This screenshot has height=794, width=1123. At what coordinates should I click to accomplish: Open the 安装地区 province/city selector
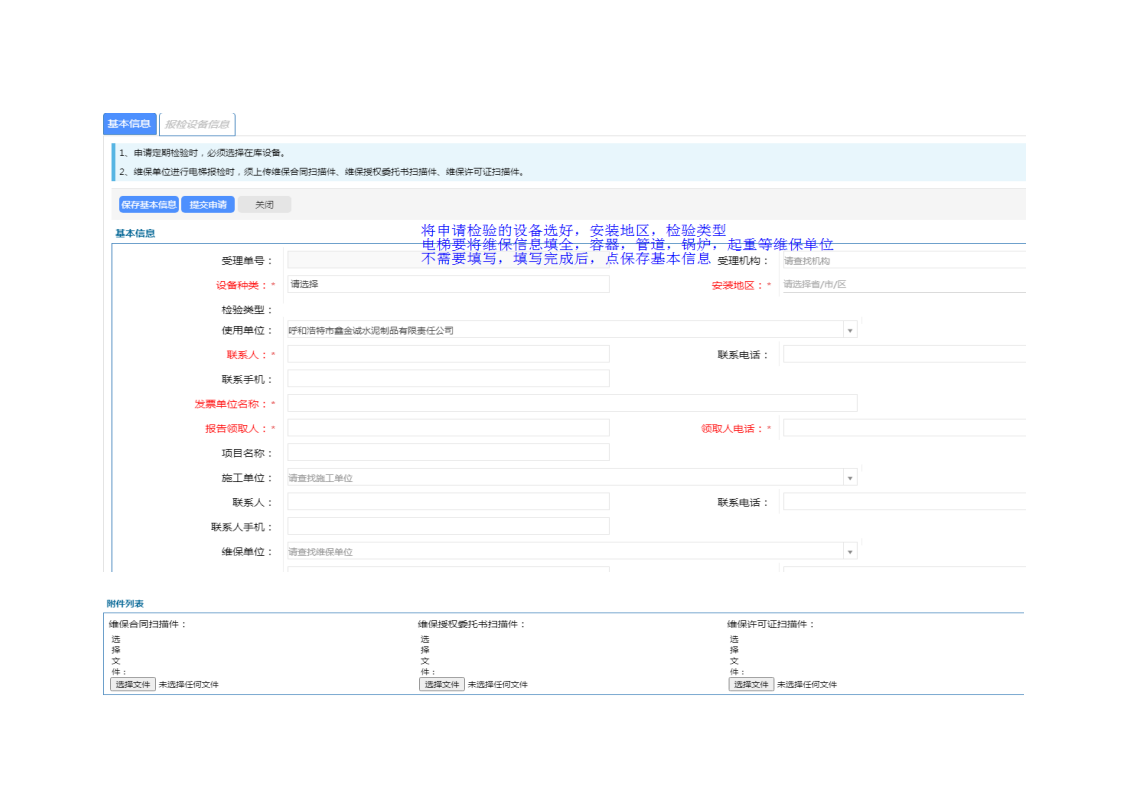click(904, 284)
